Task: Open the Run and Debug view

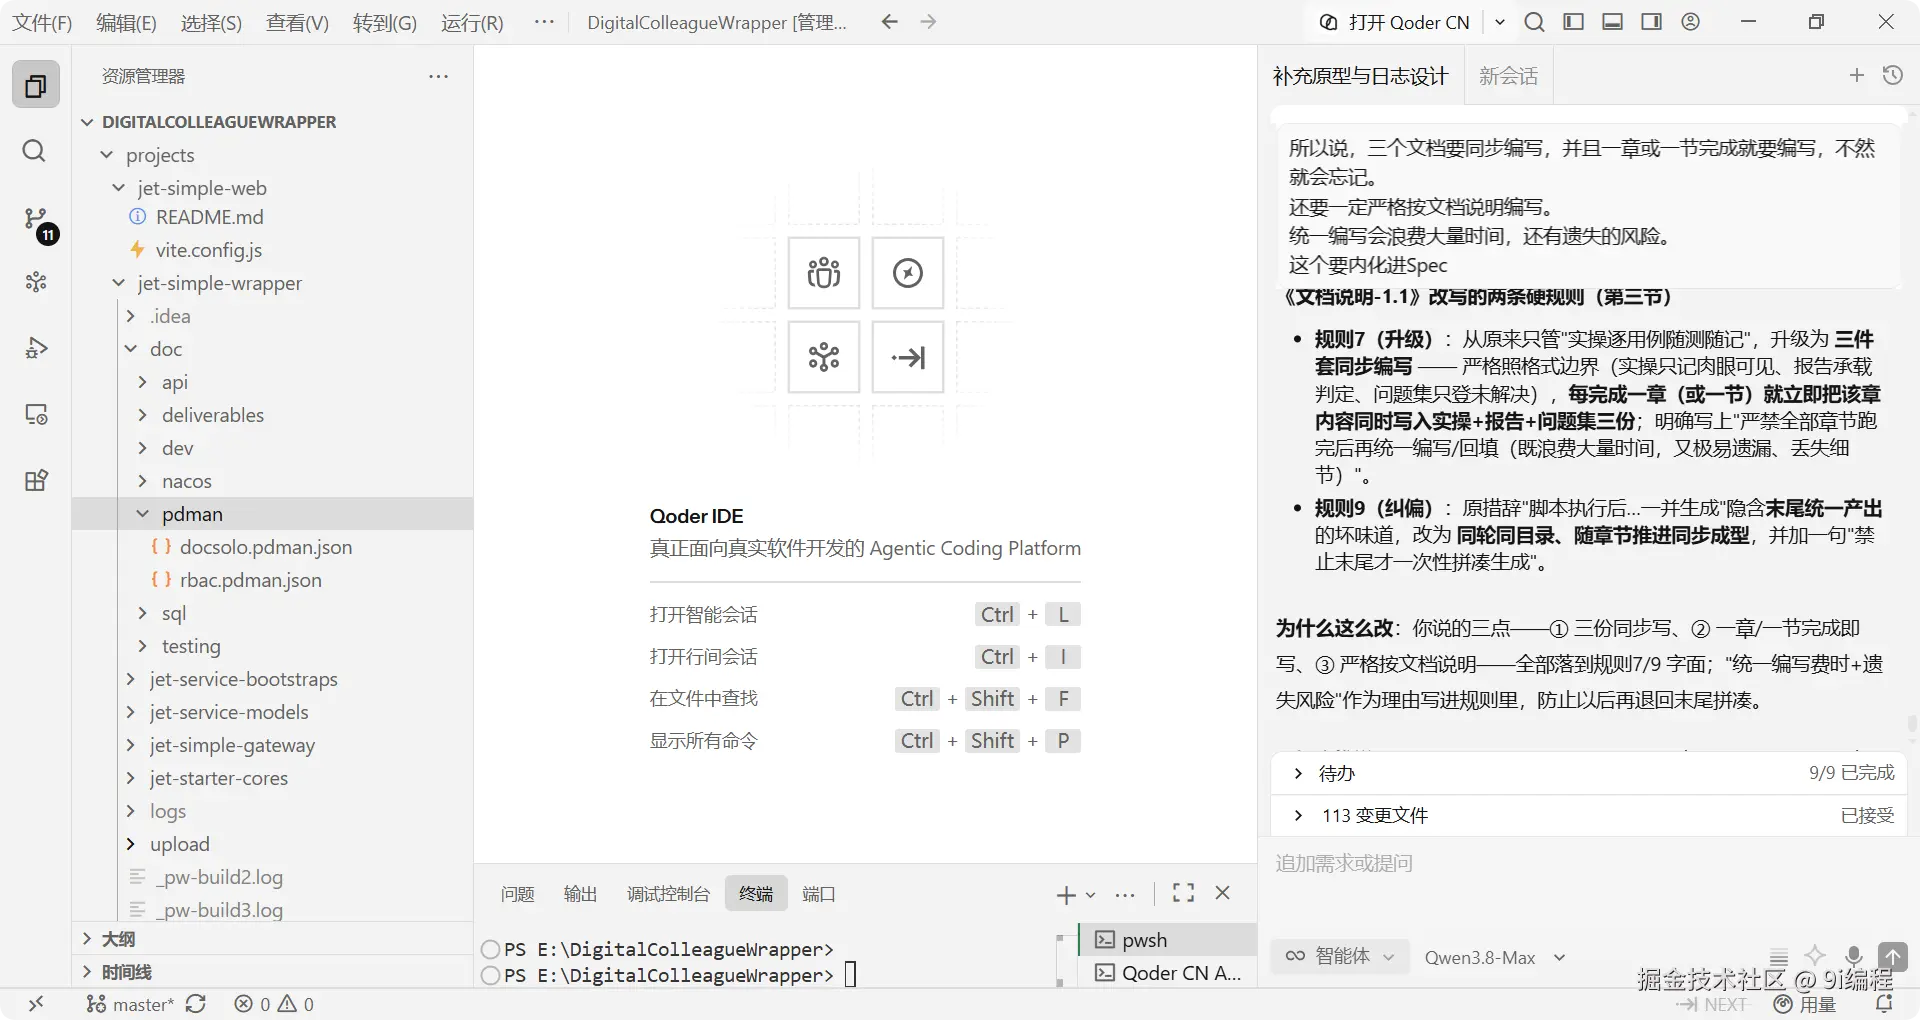Action: pos(36,348)
